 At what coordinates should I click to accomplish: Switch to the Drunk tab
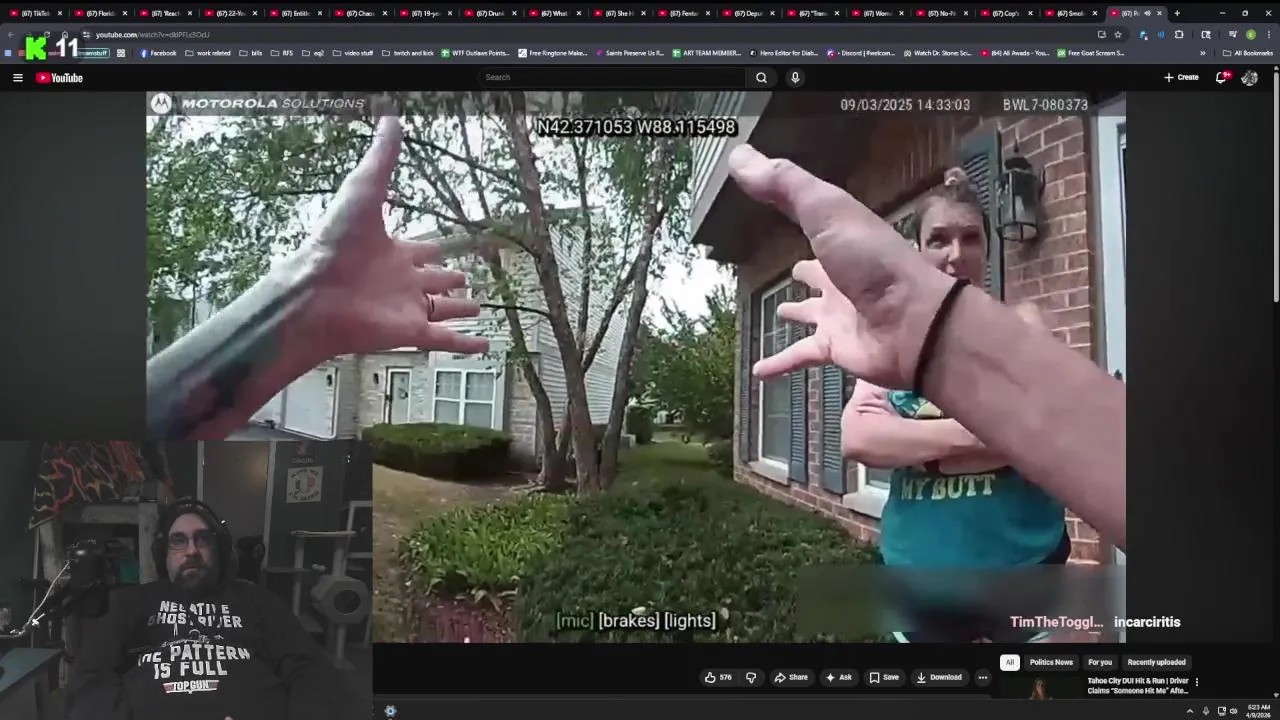point(489,13)
